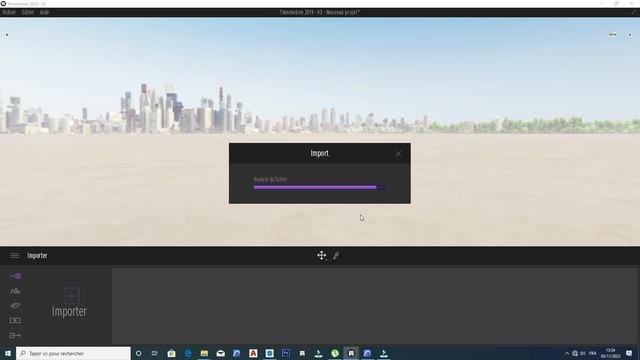Image resolution: width=640 pixels, height=360 pixels.
Task: Expand the right scenegraph panel arrow
Action: click(x=630, y=35)
